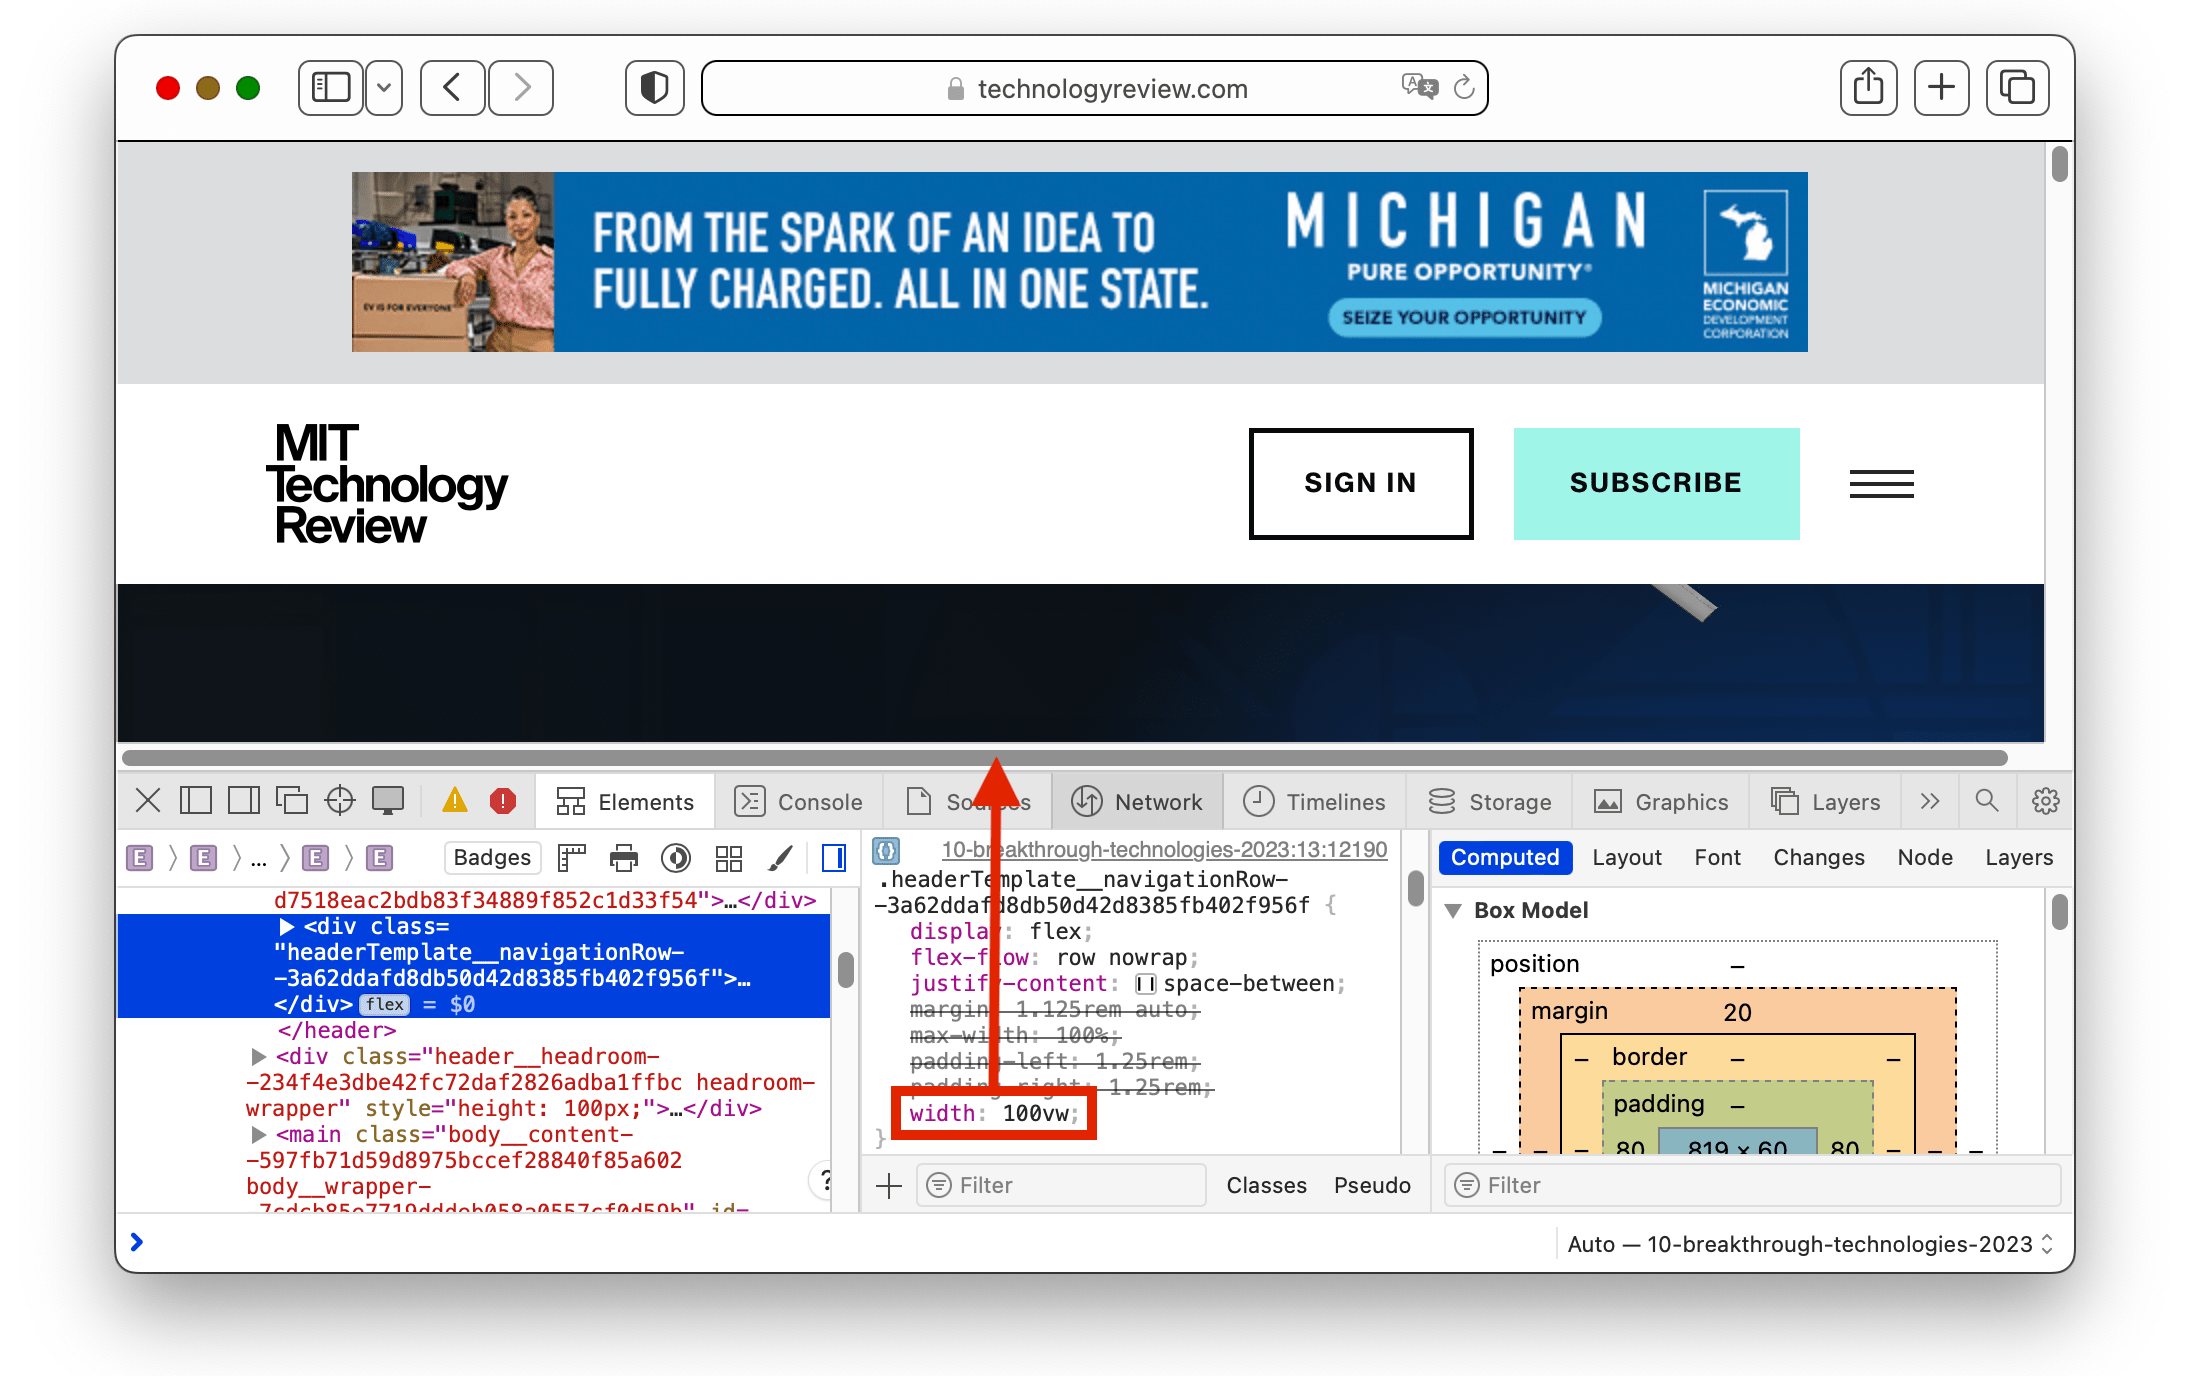Toggle element Badges display
This screenshot has height=1376, width=2202.
(x=492, y=858)
